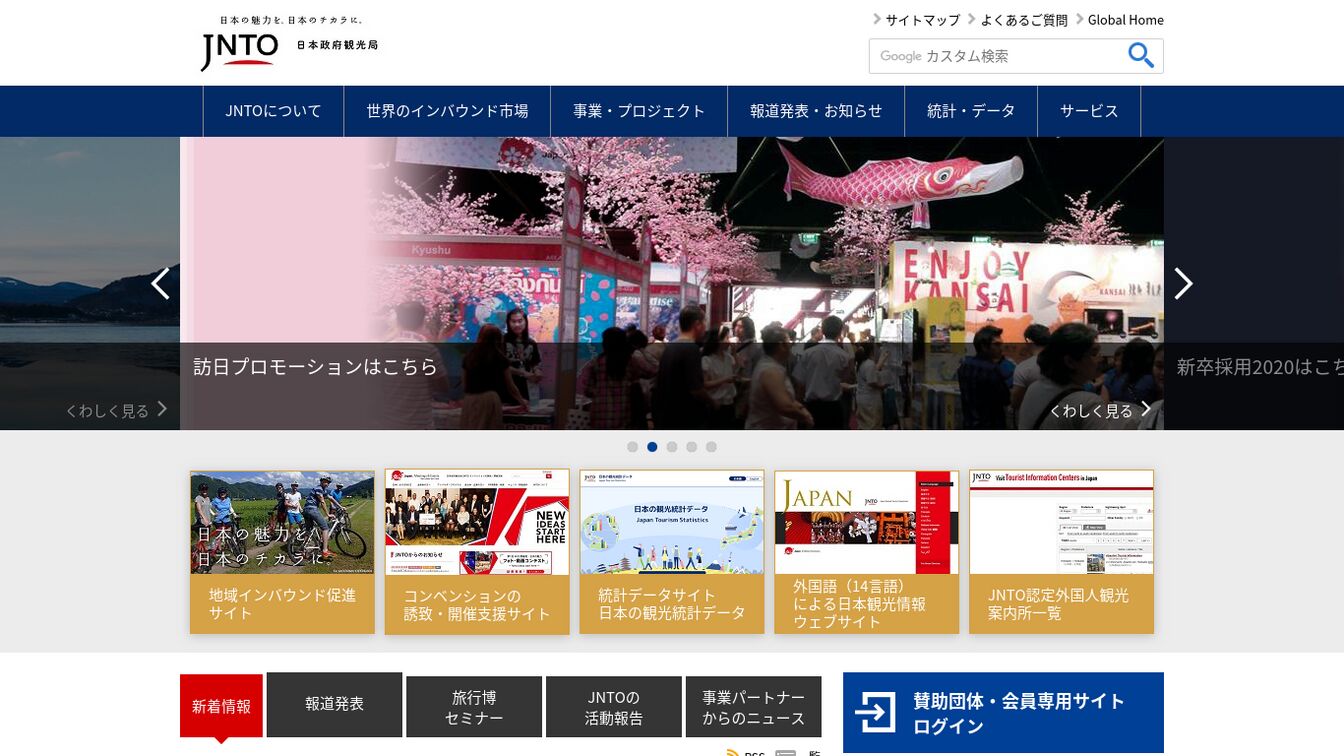This screenshot has width=1344, height=756.
Task: Open 外国語(14言語)ウェブサイト card
Action: 866,552
